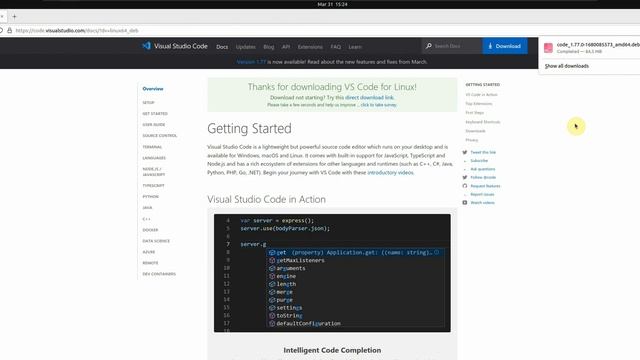Open the Blog nav item
This screenshot has width=640, height=360.
pos(269,47)
